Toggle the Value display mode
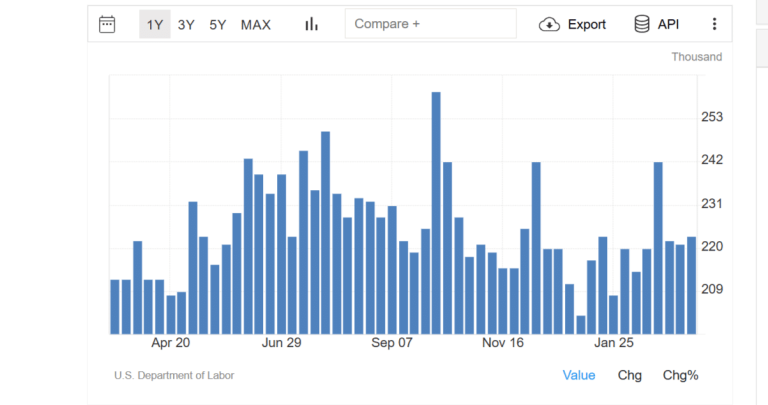The width and height of the screenshot is (768, 405). 579,375
